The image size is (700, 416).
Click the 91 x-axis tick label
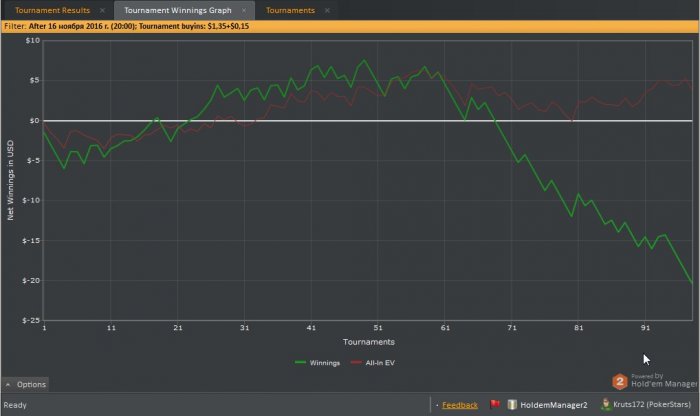pyautogui.click(x=646, y=328)
